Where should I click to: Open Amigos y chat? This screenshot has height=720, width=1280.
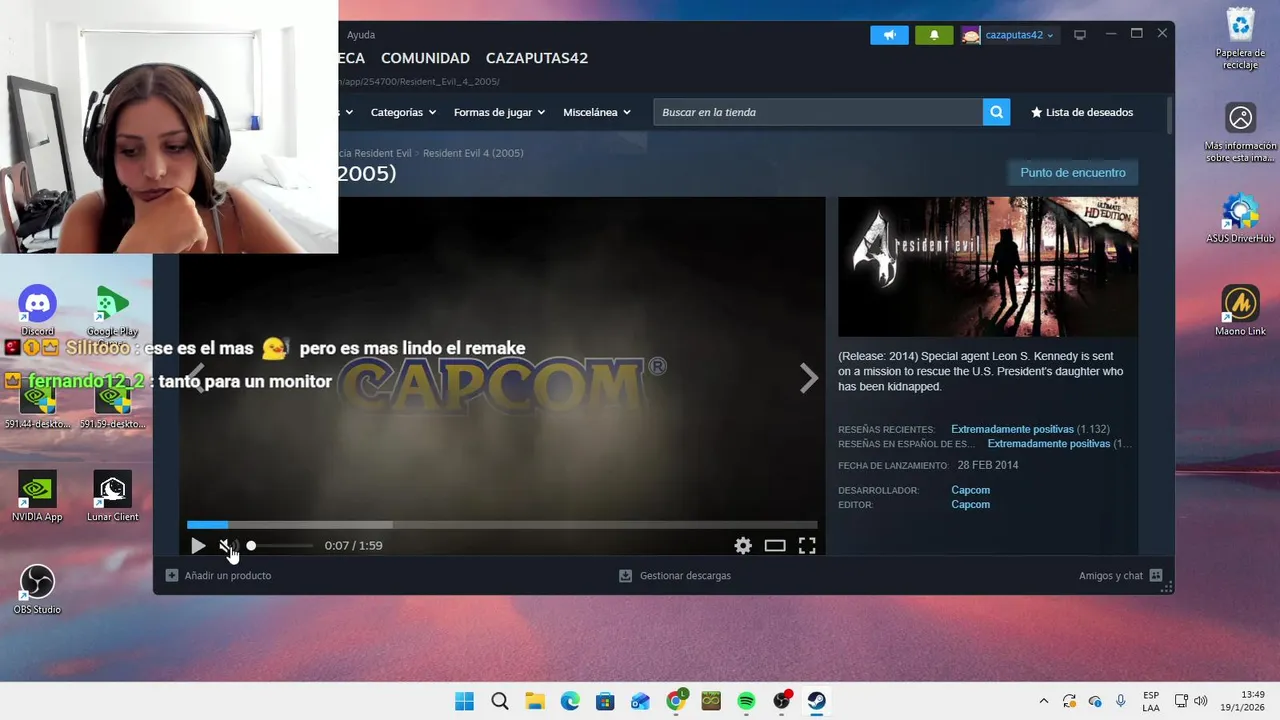tap(1120, 576)
